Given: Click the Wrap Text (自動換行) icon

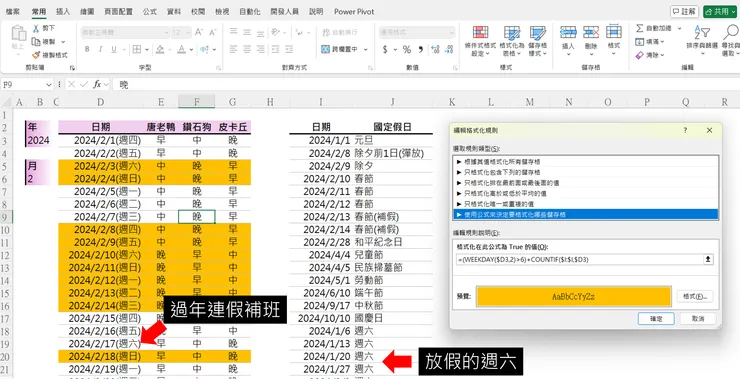Looking at the screenshot, I should (326, 32).
